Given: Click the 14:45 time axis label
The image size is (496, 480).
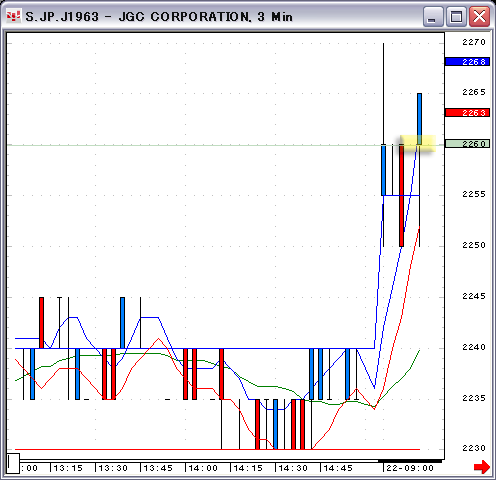Looking at the screenshot, I should (x=338, y=468).
